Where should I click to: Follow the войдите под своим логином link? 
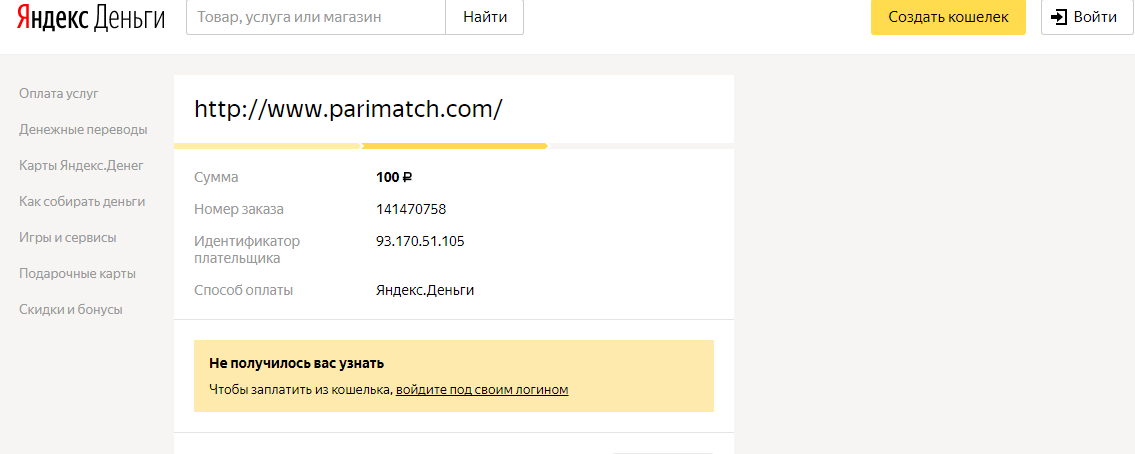(482, 390)
